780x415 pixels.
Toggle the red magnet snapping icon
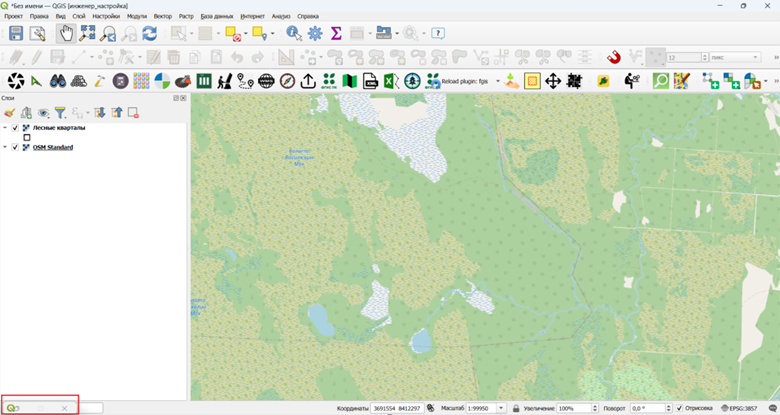coord(614,58)
